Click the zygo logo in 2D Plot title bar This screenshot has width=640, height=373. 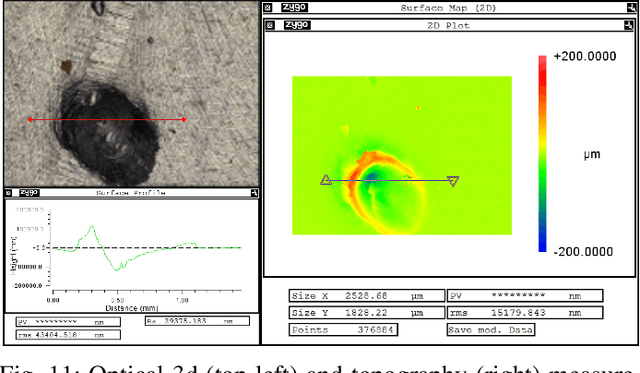tap(297, 25)
